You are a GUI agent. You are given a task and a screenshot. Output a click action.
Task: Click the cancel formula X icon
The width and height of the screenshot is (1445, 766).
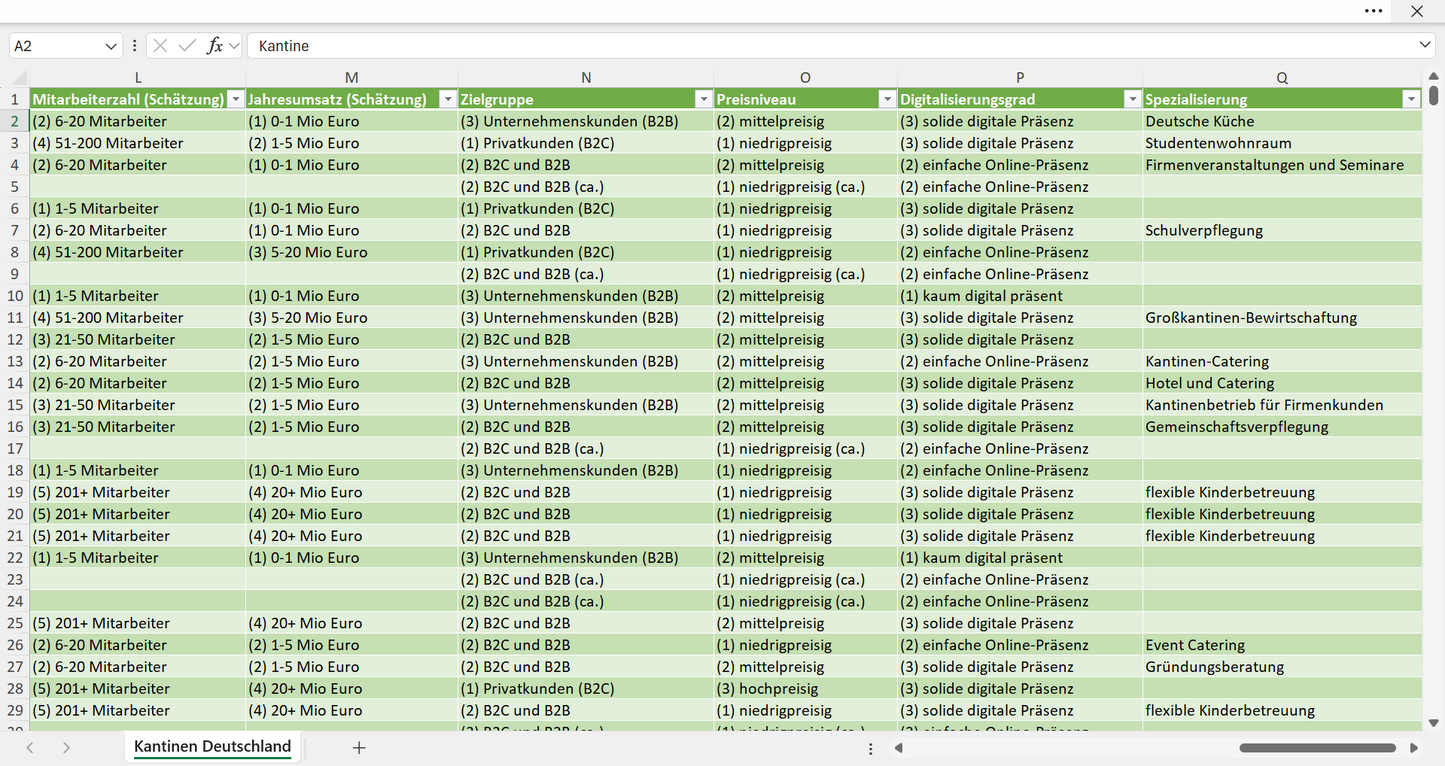(160, 46)
